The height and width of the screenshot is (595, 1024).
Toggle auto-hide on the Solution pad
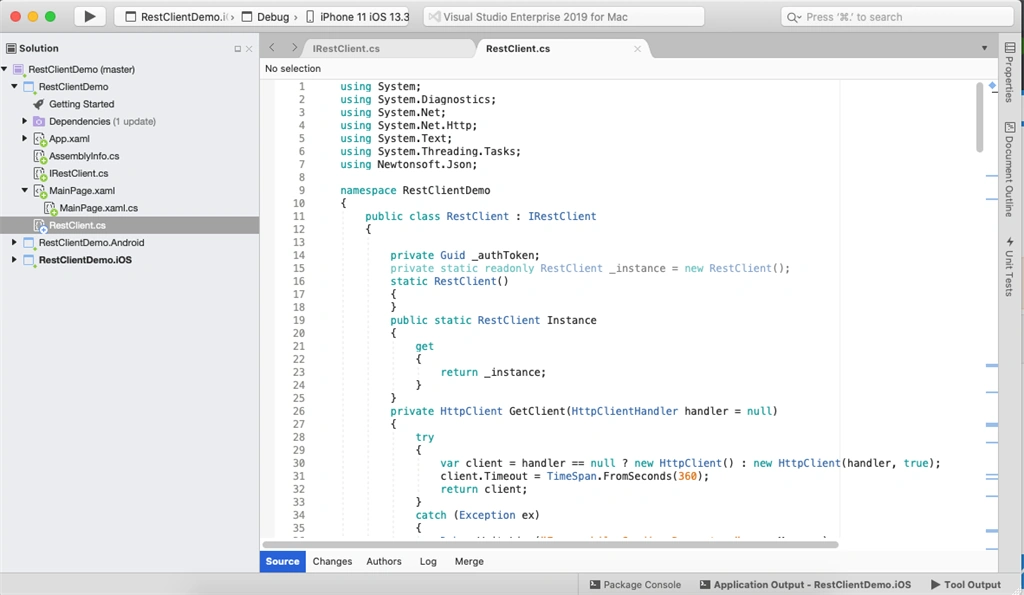coord(238,49)
